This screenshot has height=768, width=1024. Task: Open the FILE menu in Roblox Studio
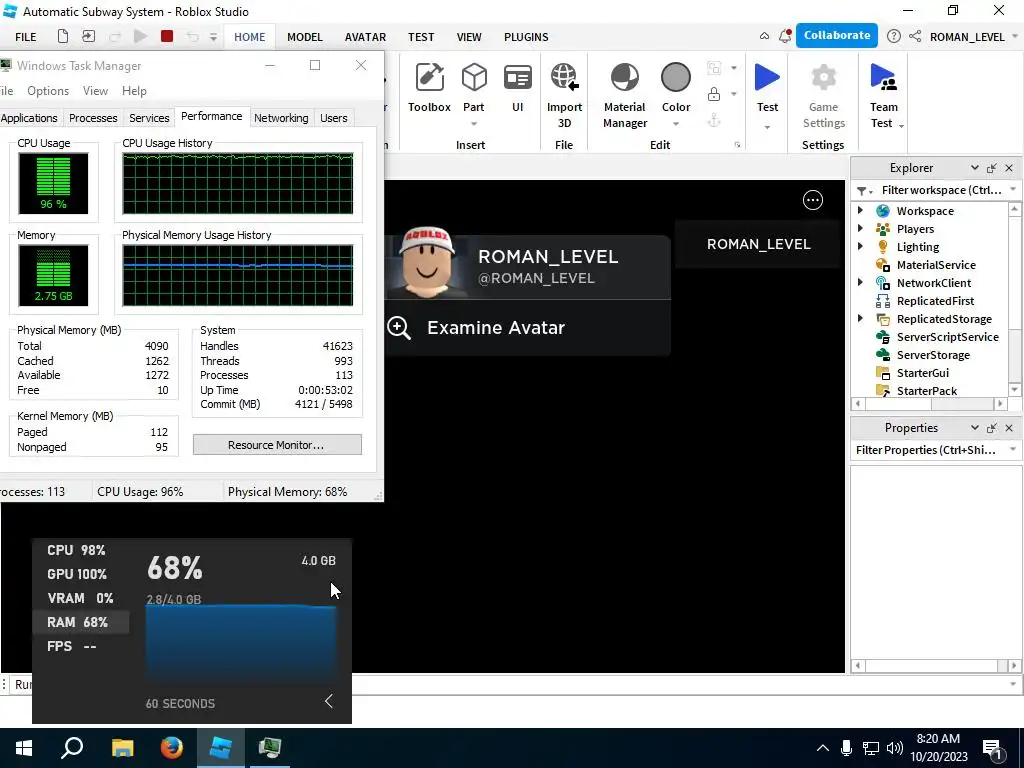(25, 37)
